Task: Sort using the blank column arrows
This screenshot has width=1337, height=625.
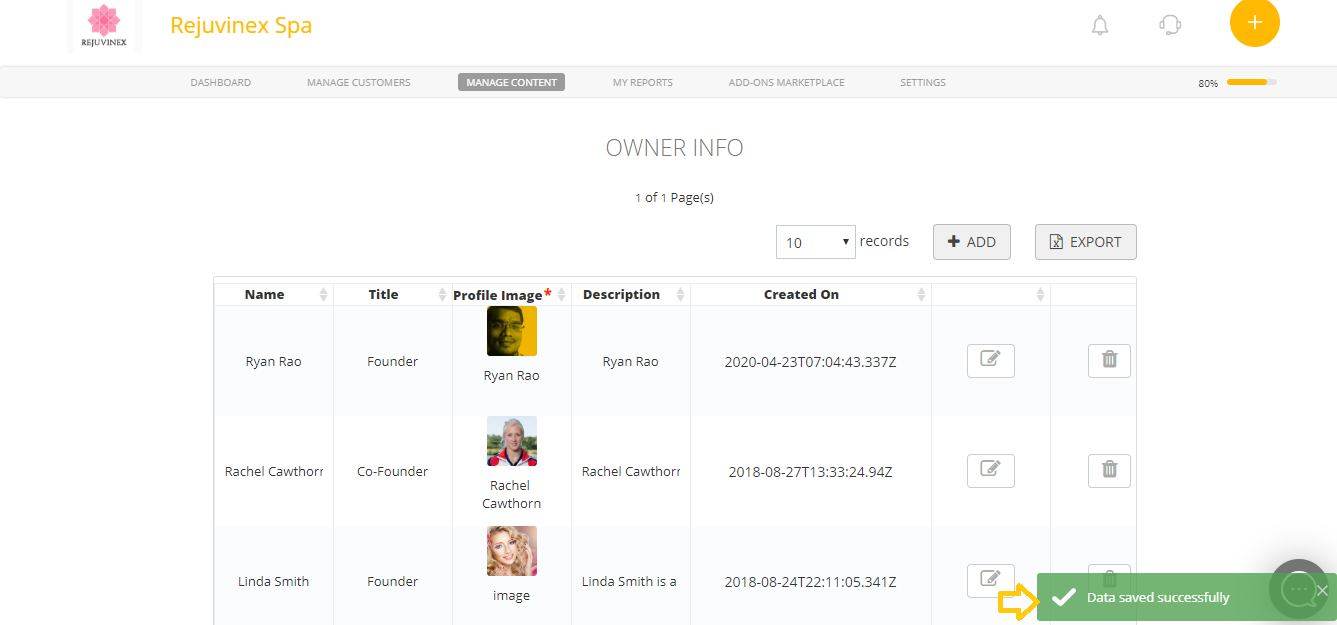Action: pos(1040,295)
